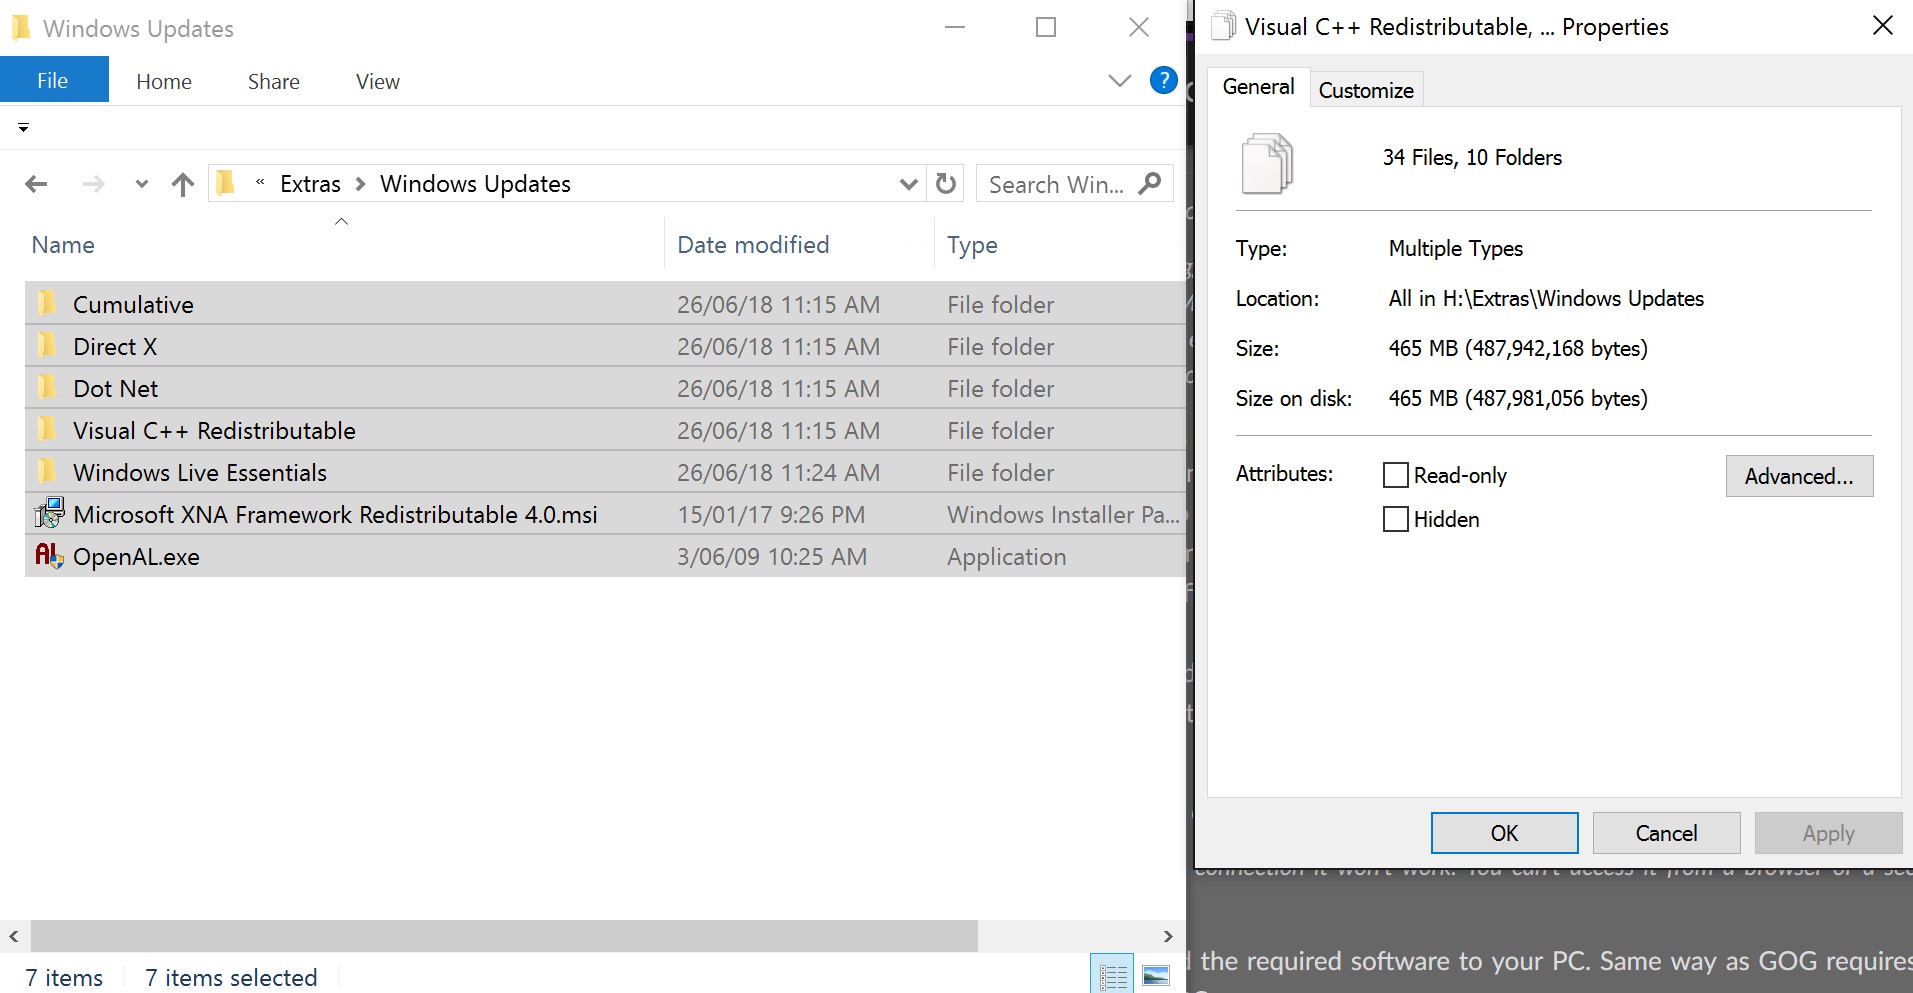
Task: Select Windows Live Essentials folder name
Action: [200, 473]
